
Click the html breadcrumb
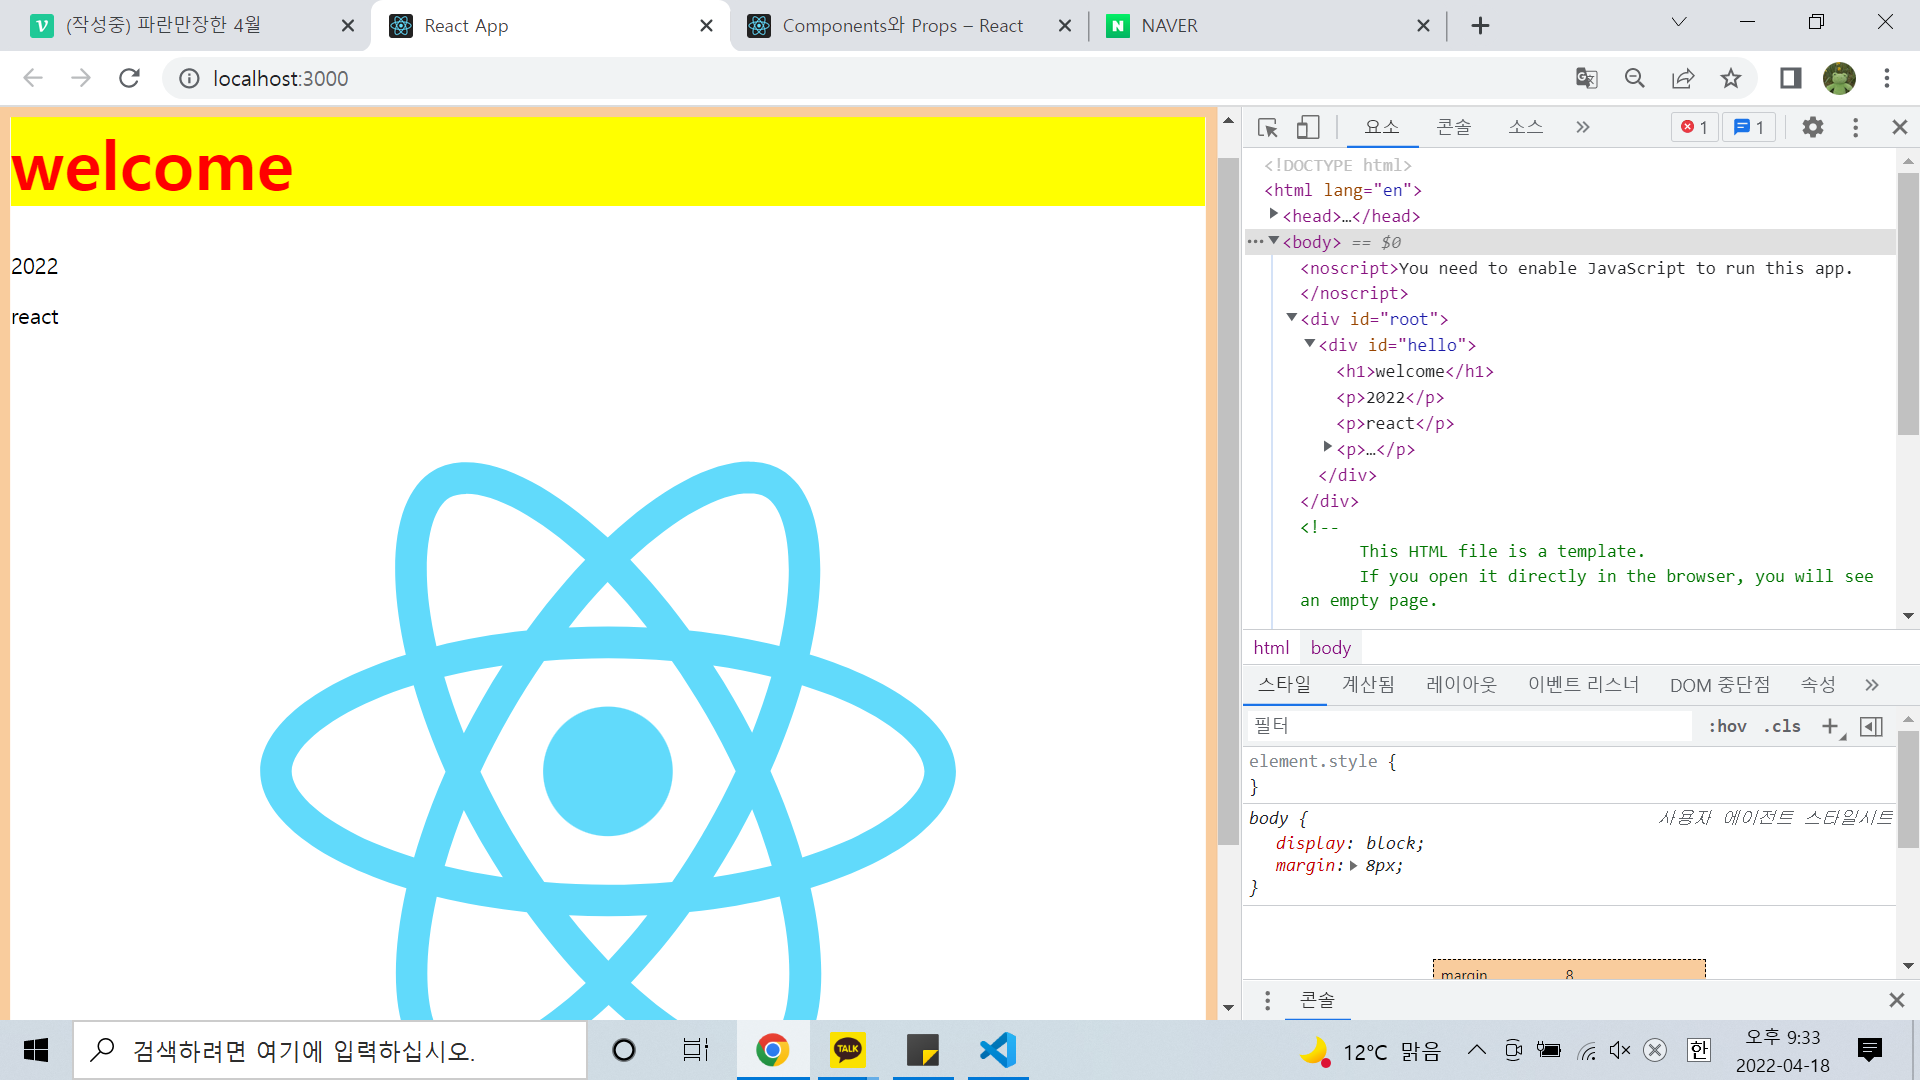pyautogui.click(x=1271, y=648)
